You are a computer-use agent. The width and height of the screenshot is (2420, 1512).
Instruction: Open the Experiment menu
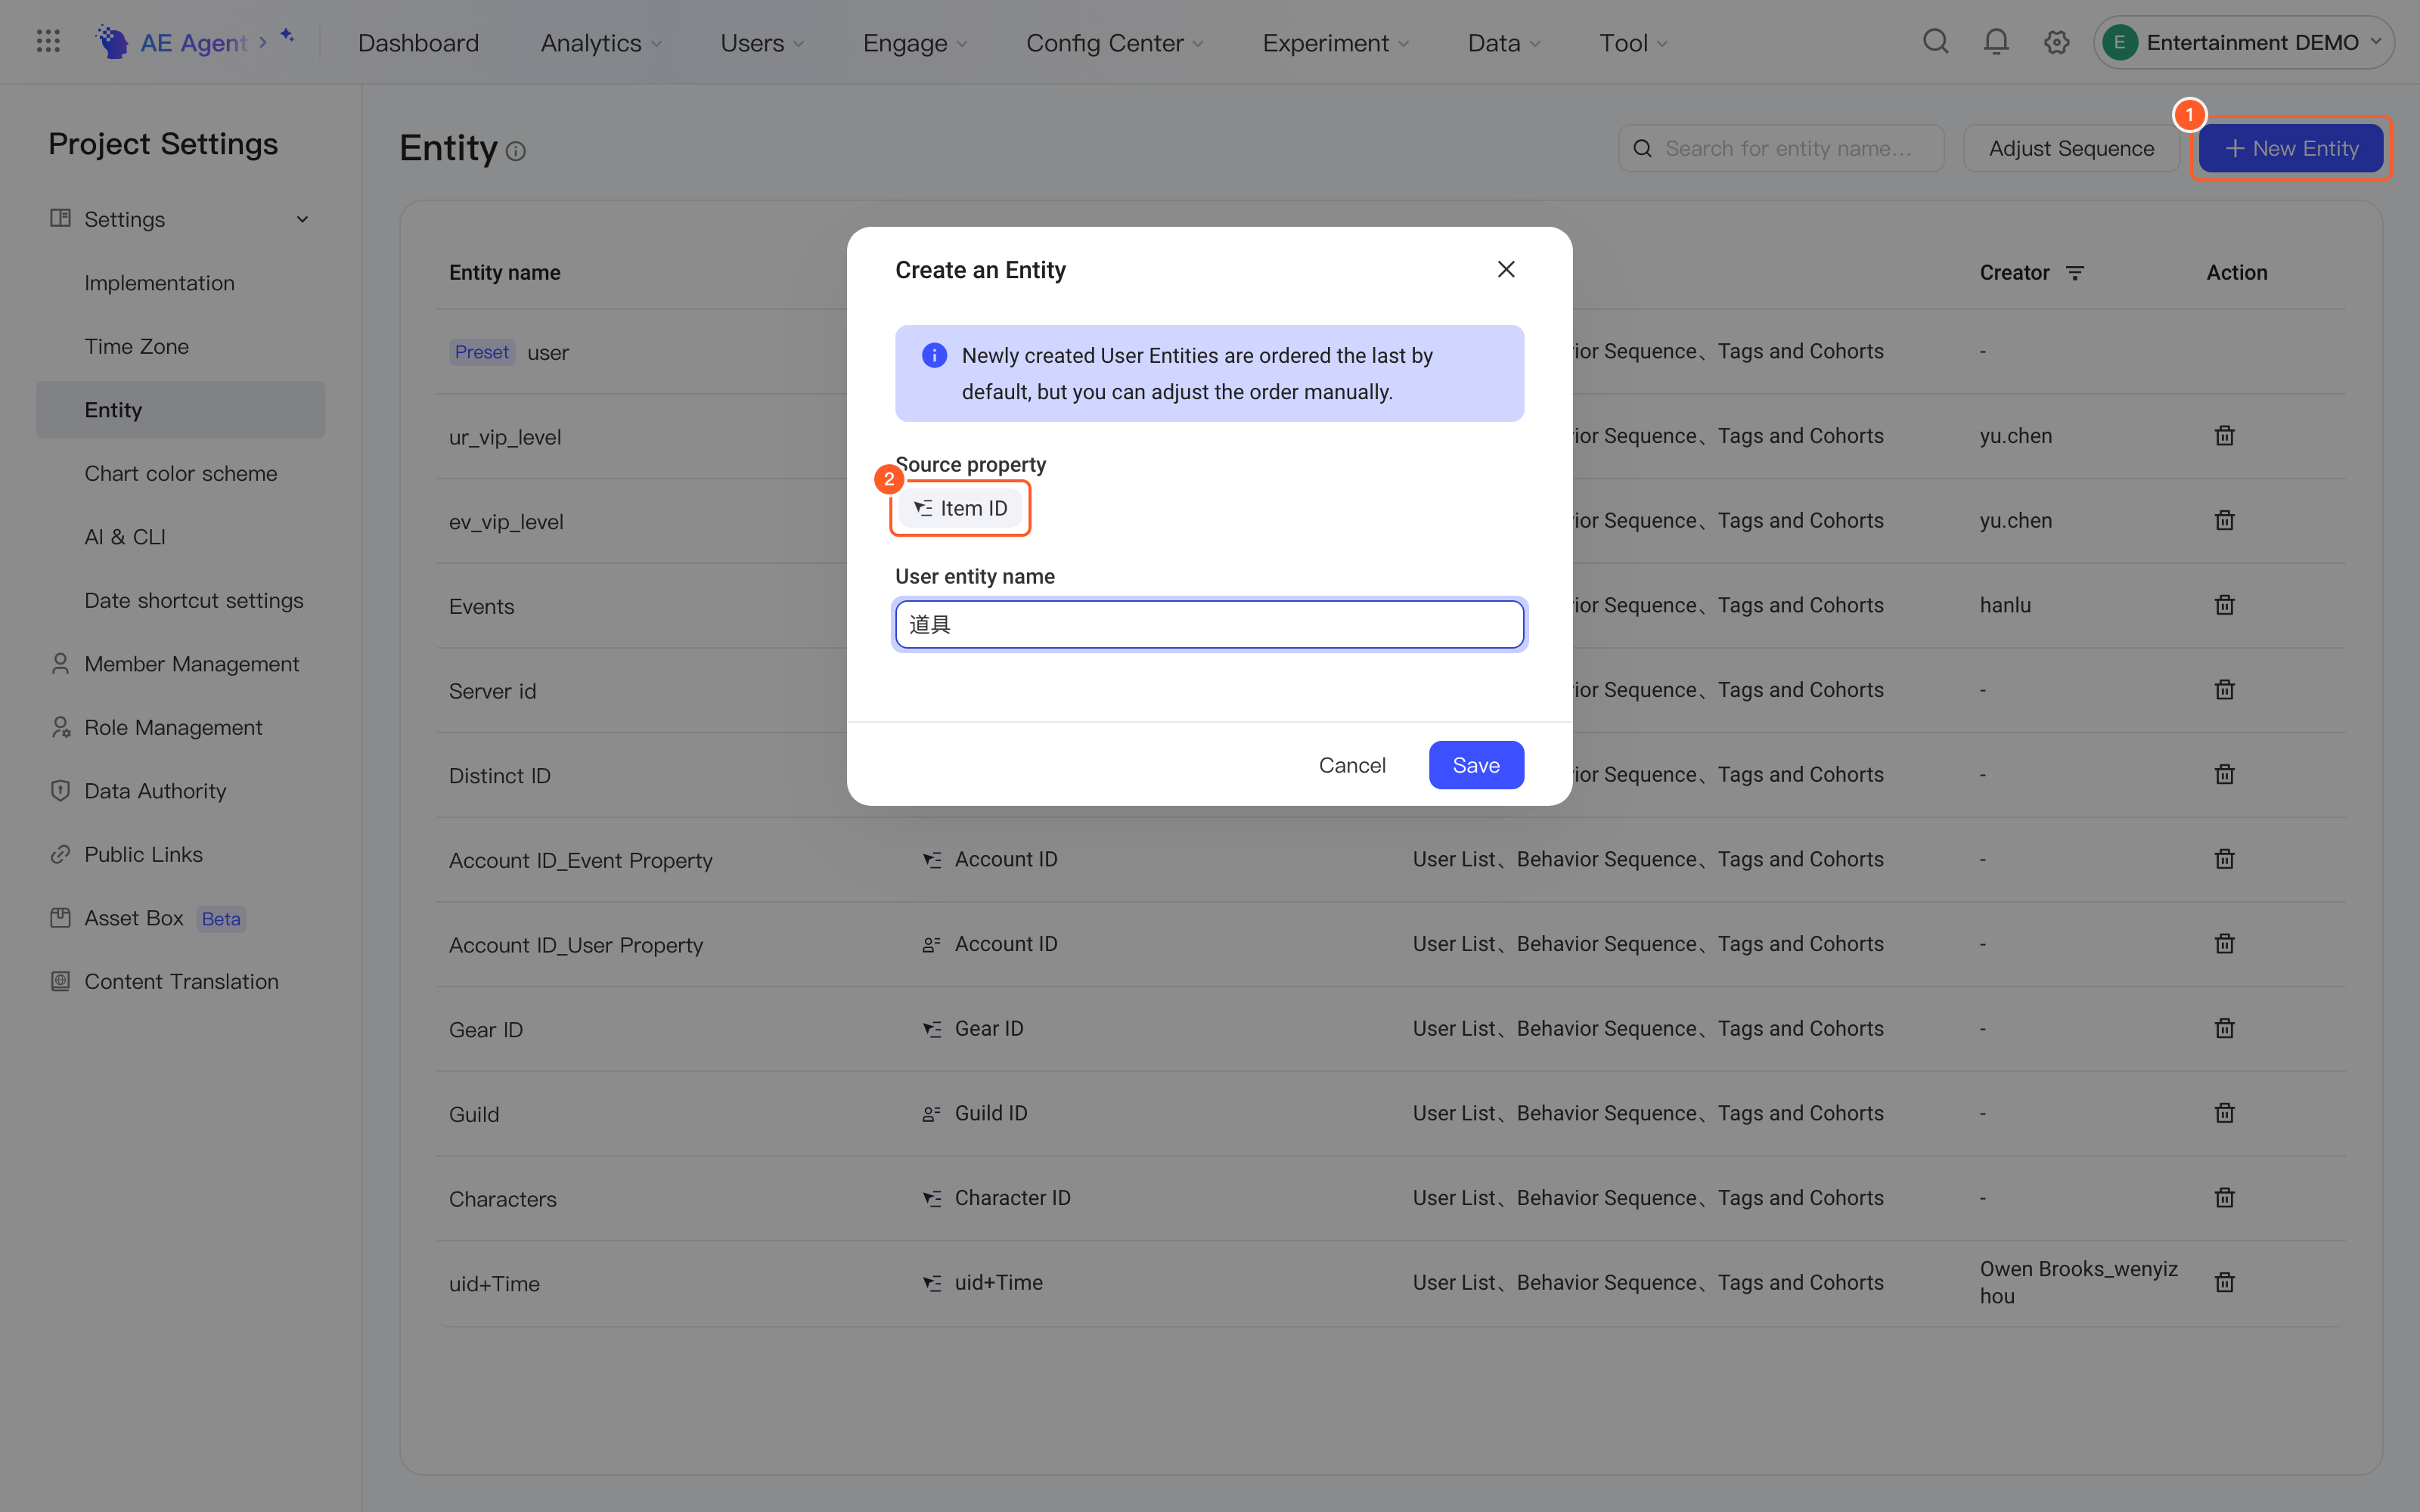coord(1336,43)
